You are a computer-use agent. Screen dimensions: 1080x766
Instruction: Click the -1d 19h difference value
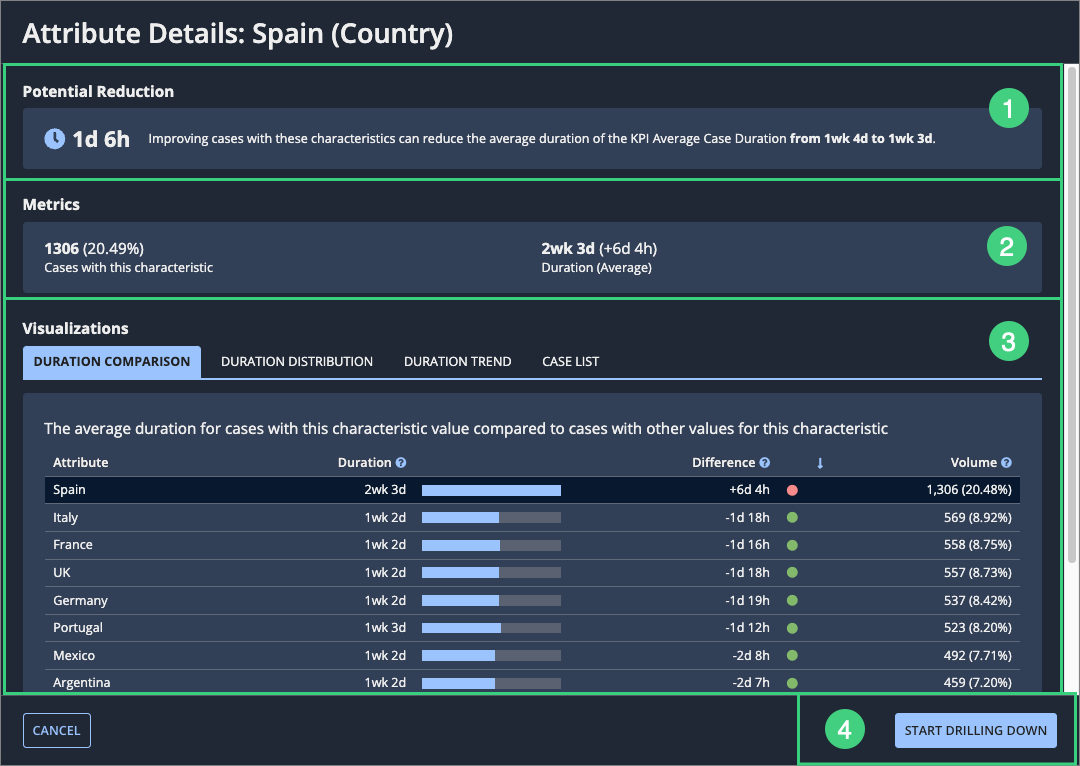(747, 600)
